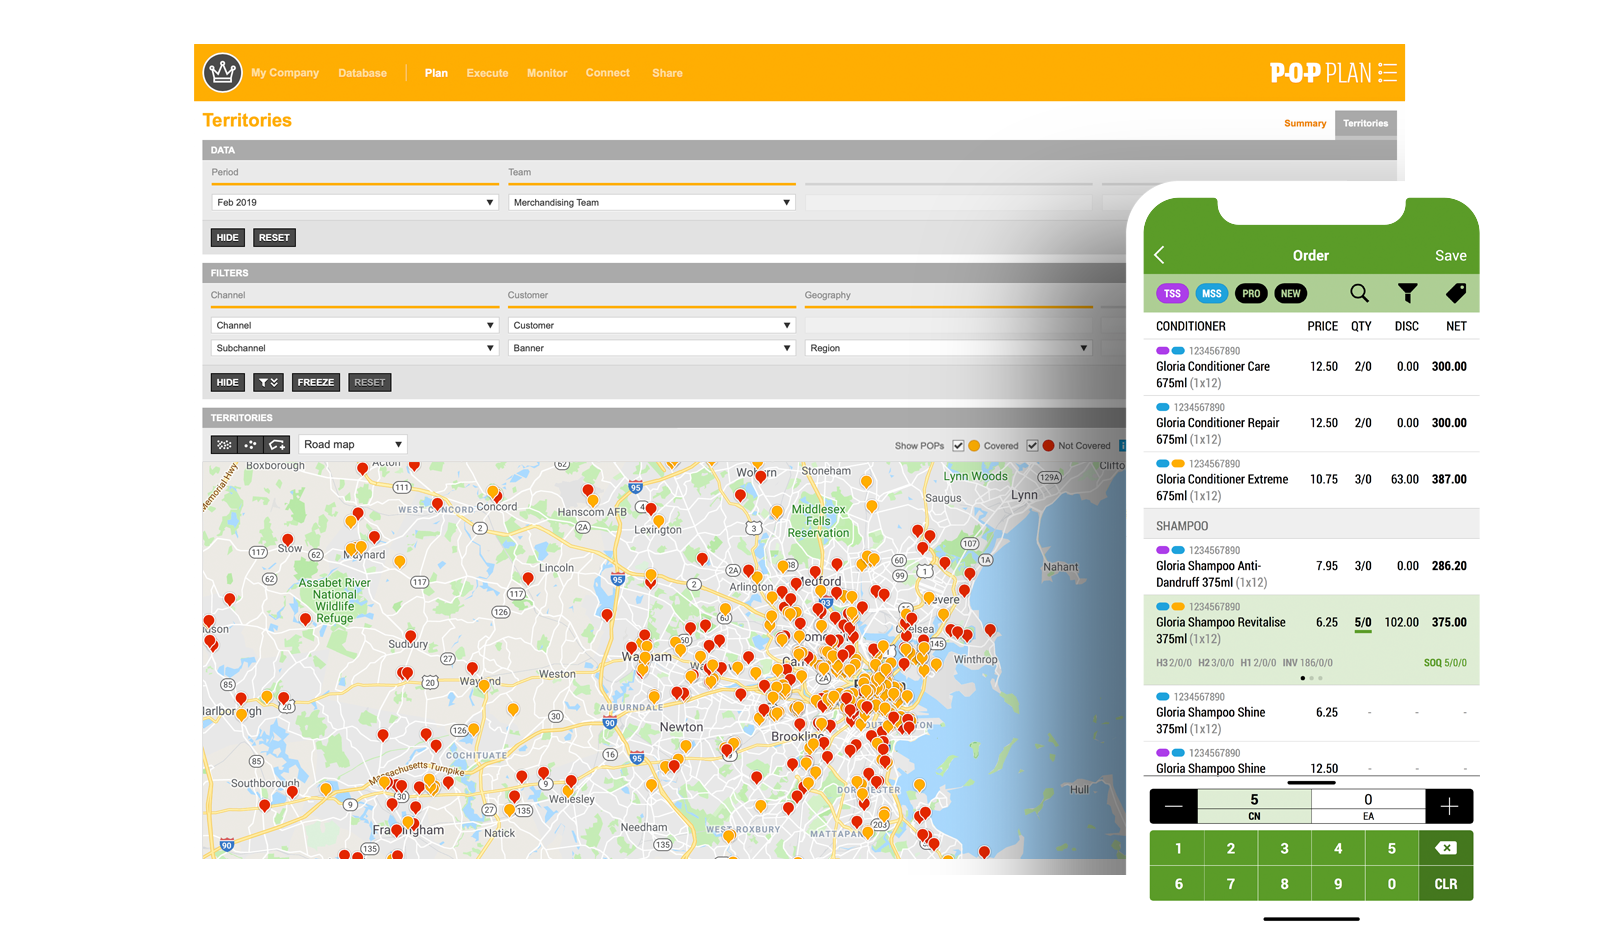
Task: Switch to the Summary tab
Action: click(x=1305, y=124)
